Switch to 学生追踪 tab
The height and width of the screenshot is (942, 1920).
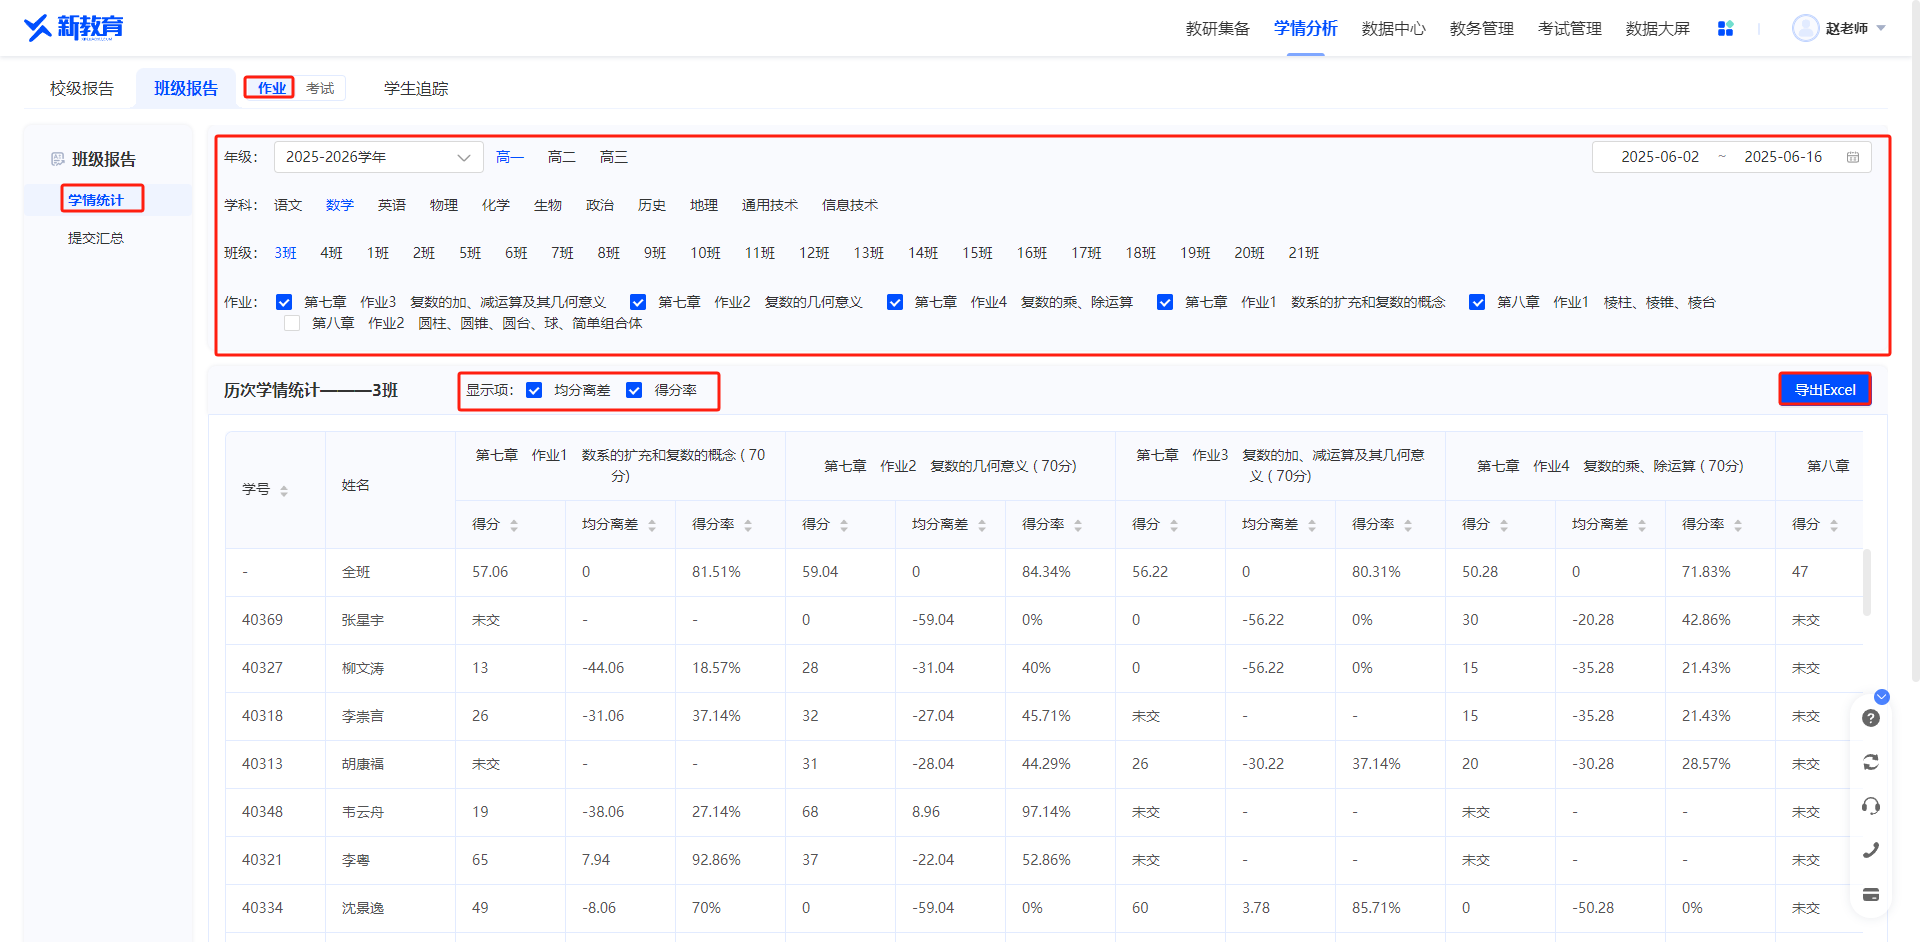click(416, 89)
